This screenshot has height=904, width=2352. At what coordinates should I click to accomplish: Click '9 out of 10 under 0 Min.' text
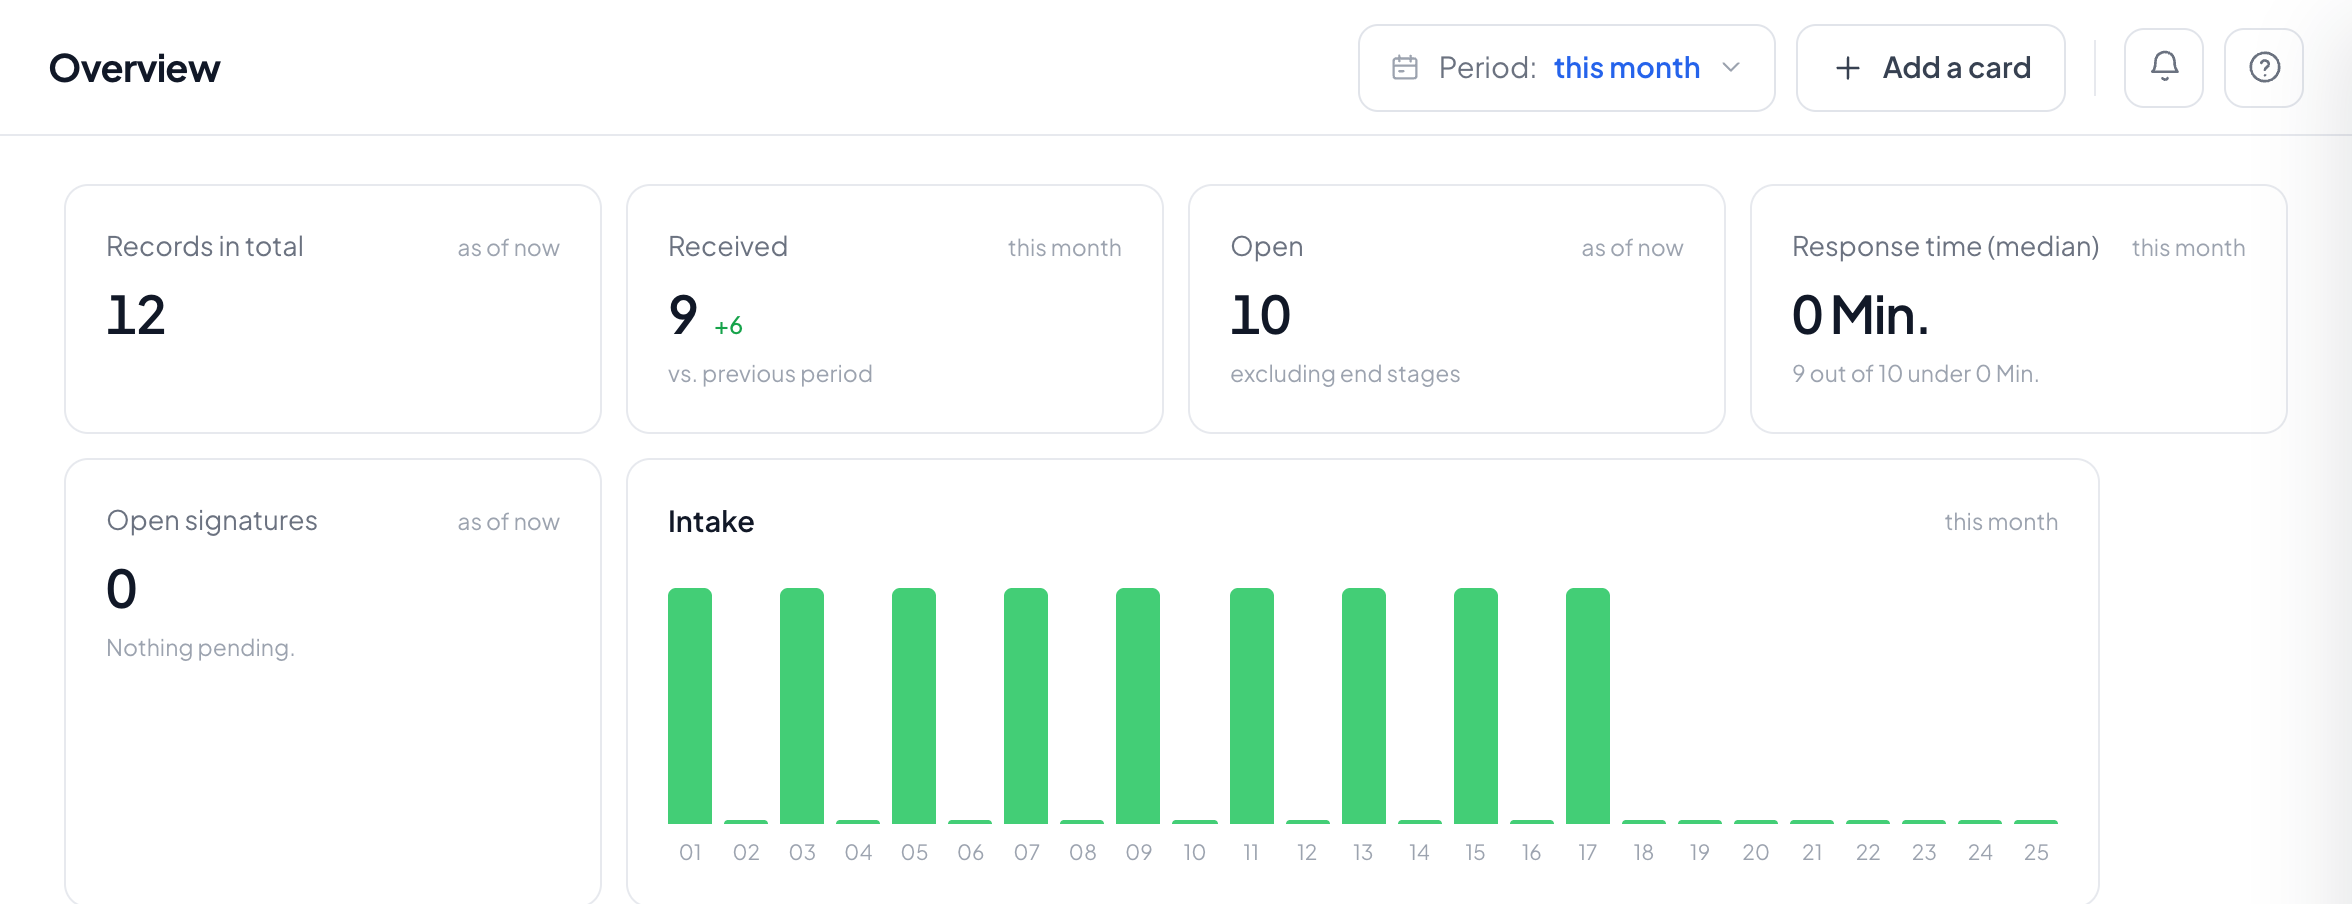coord(1915,374)
